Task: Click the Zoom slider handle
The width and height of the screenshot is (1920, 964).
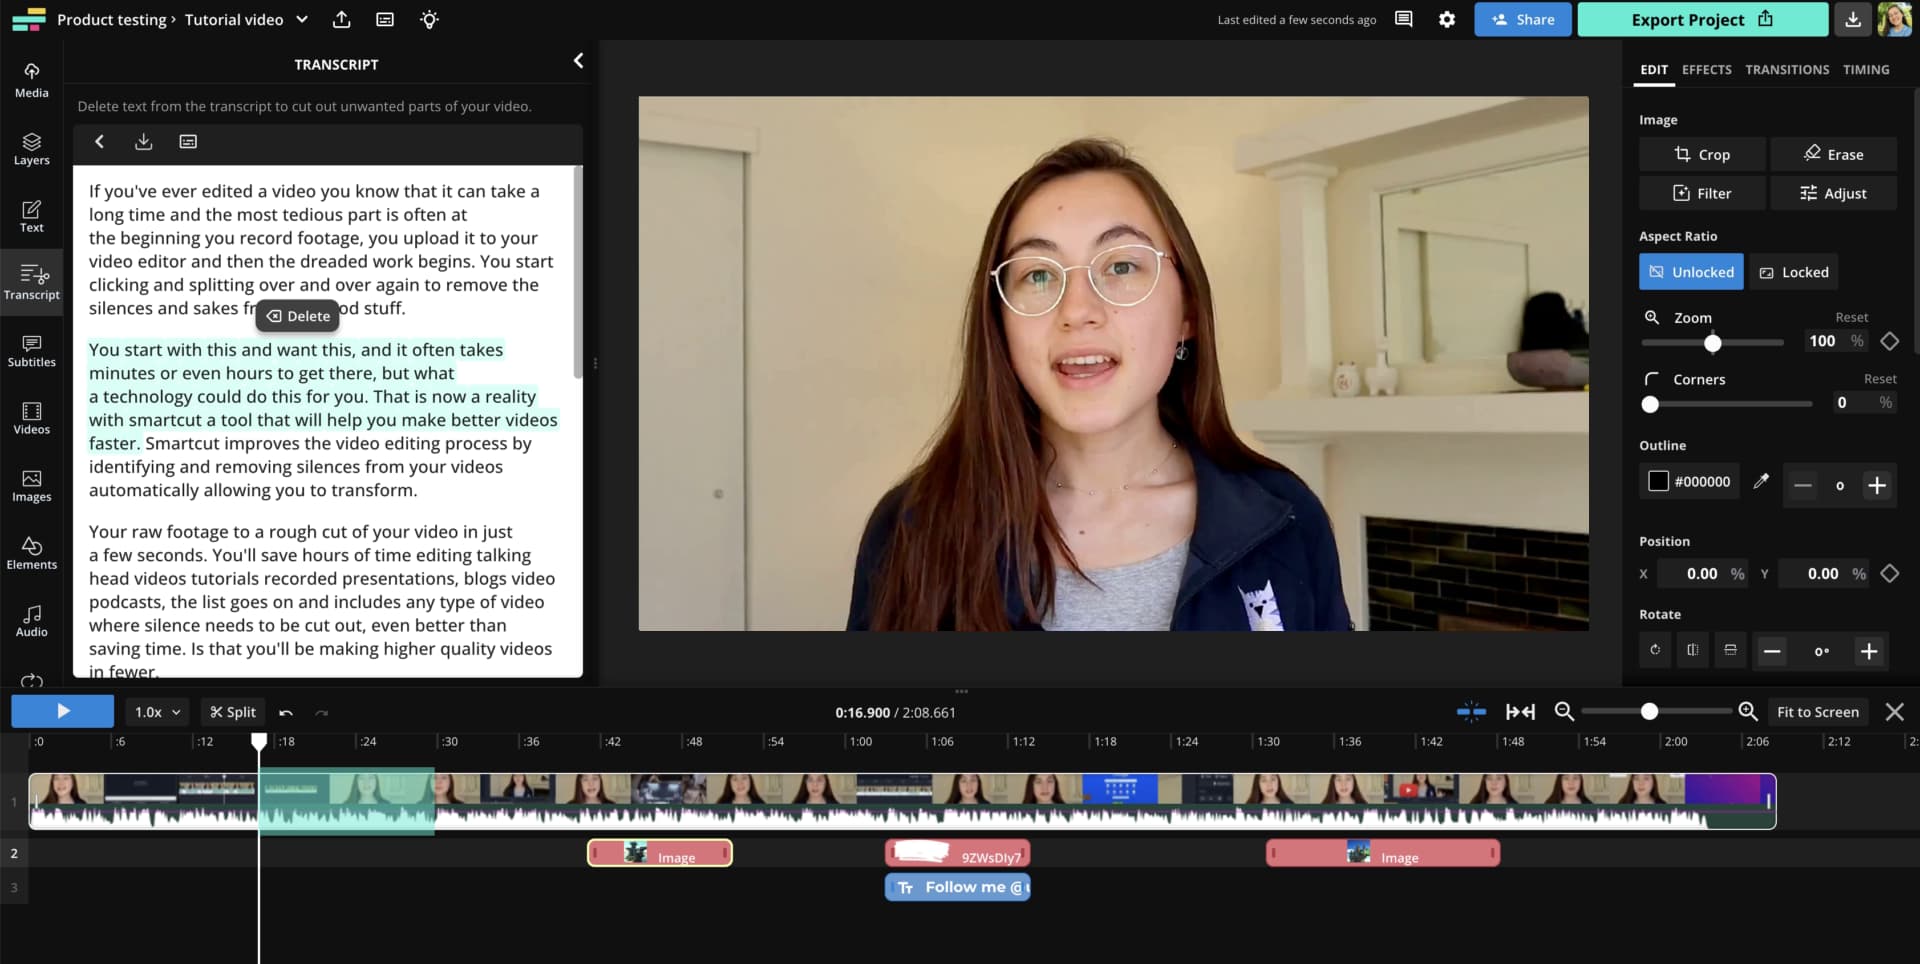Action: click(x=1713, y=343)
